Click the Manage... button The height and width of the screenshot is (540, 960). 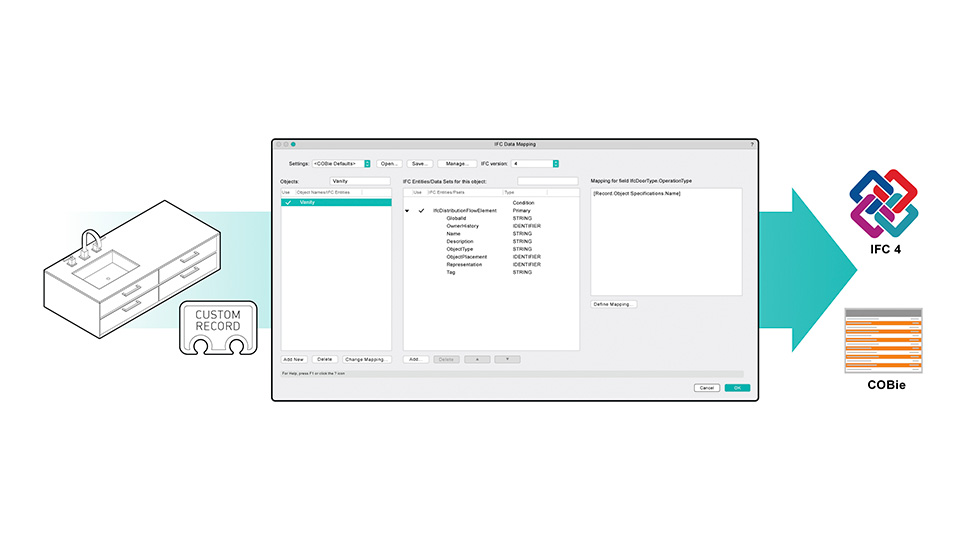point(457,164)
